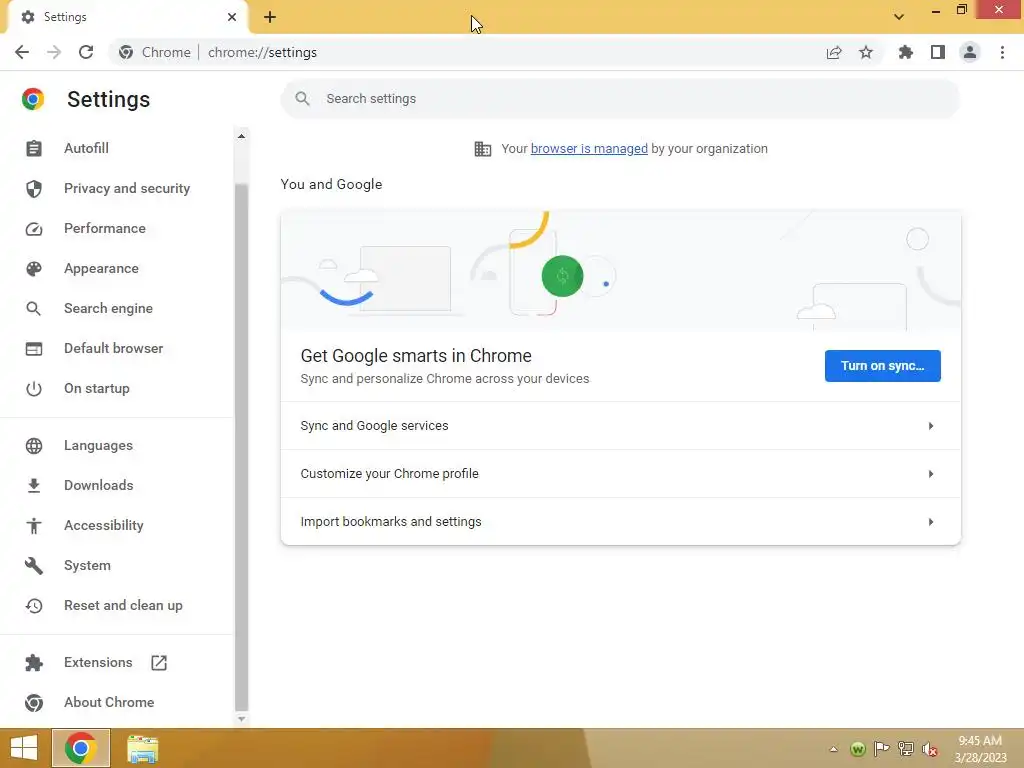This screenshot has width=1024, height=768.
Task: Click the On startup power icon
Action: pos(34,389)
